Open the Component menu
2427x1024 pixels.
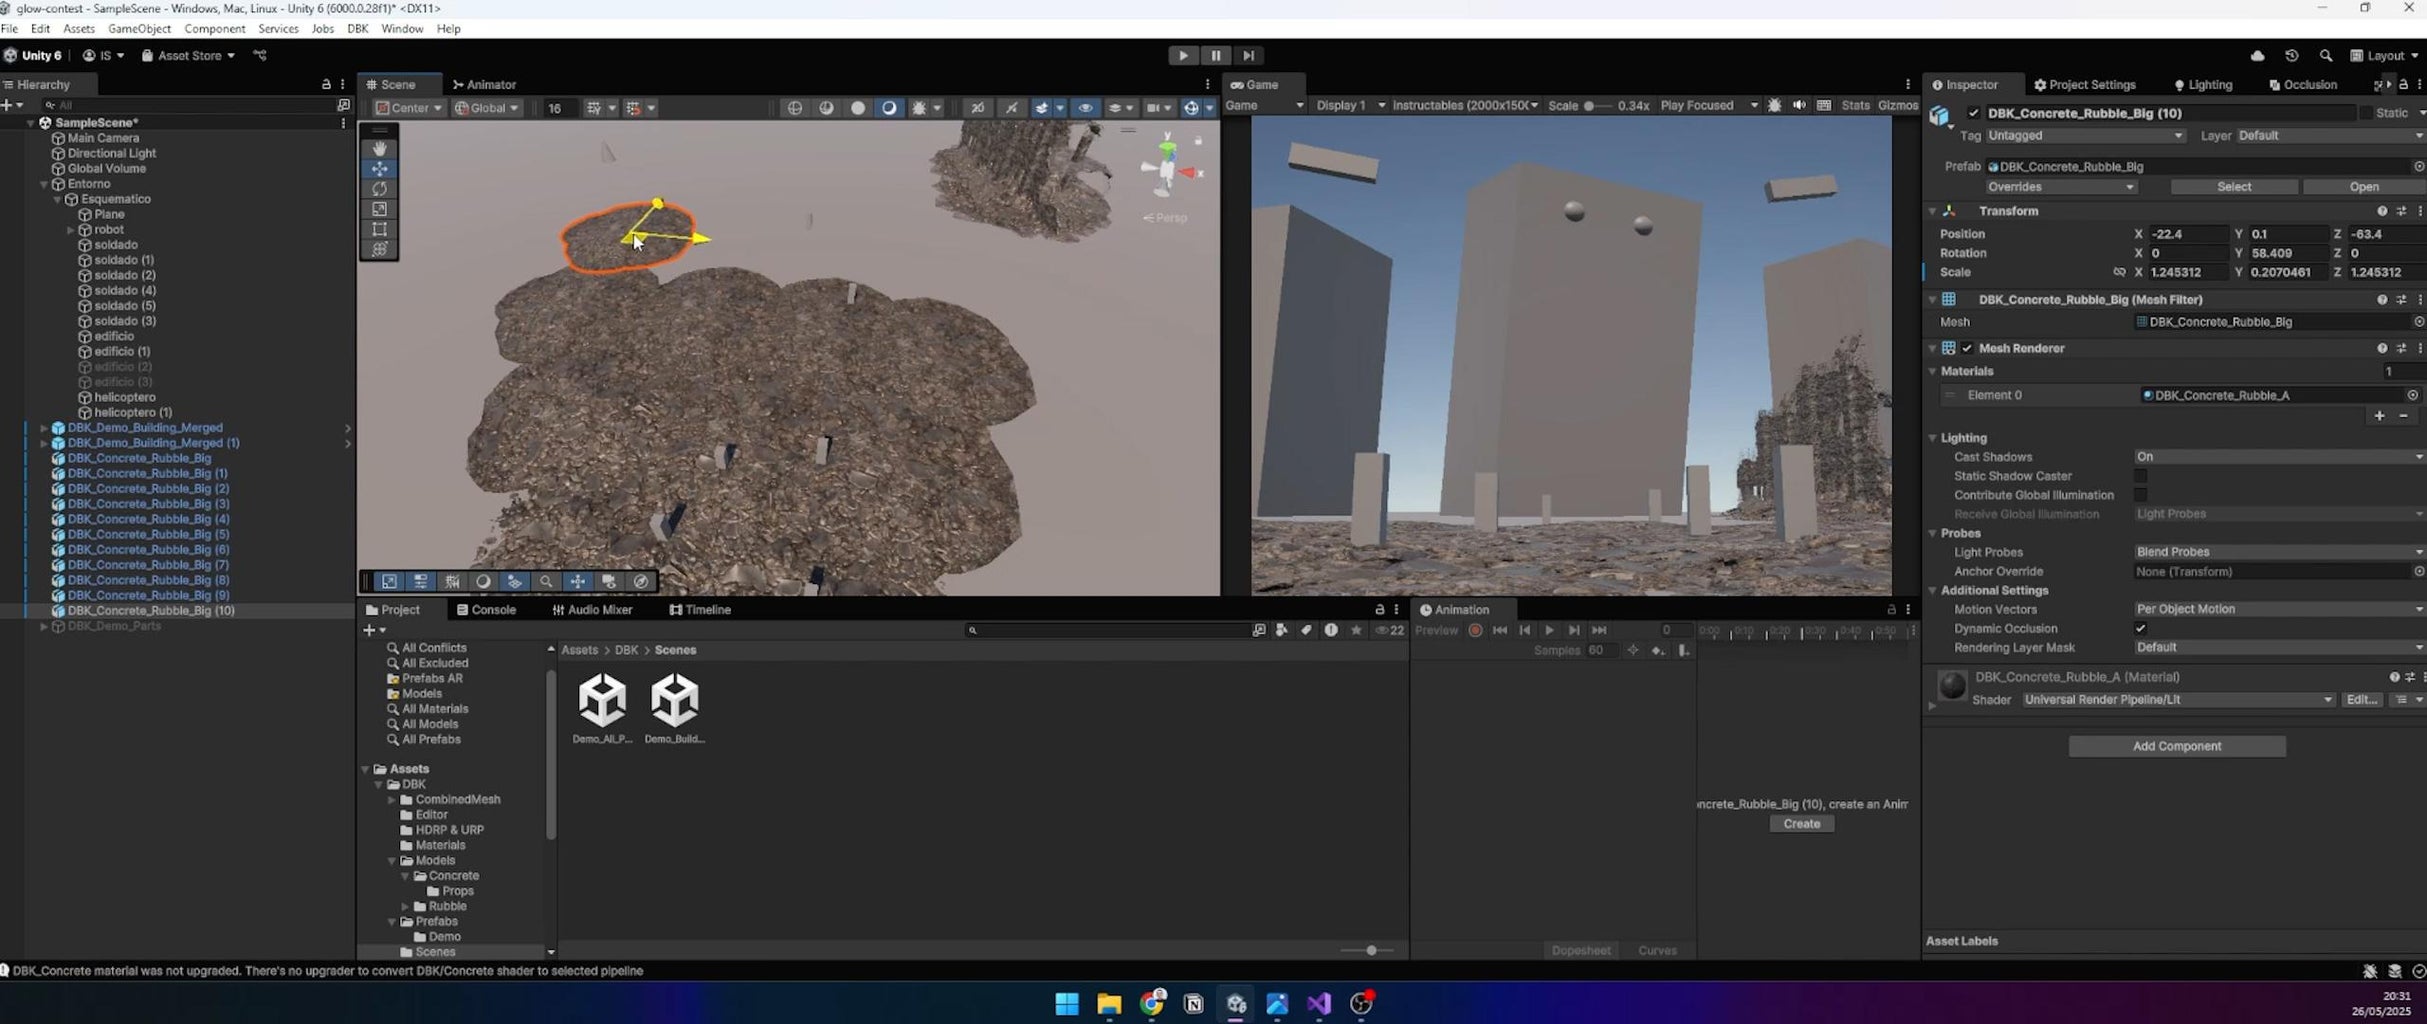coord(214,28)
